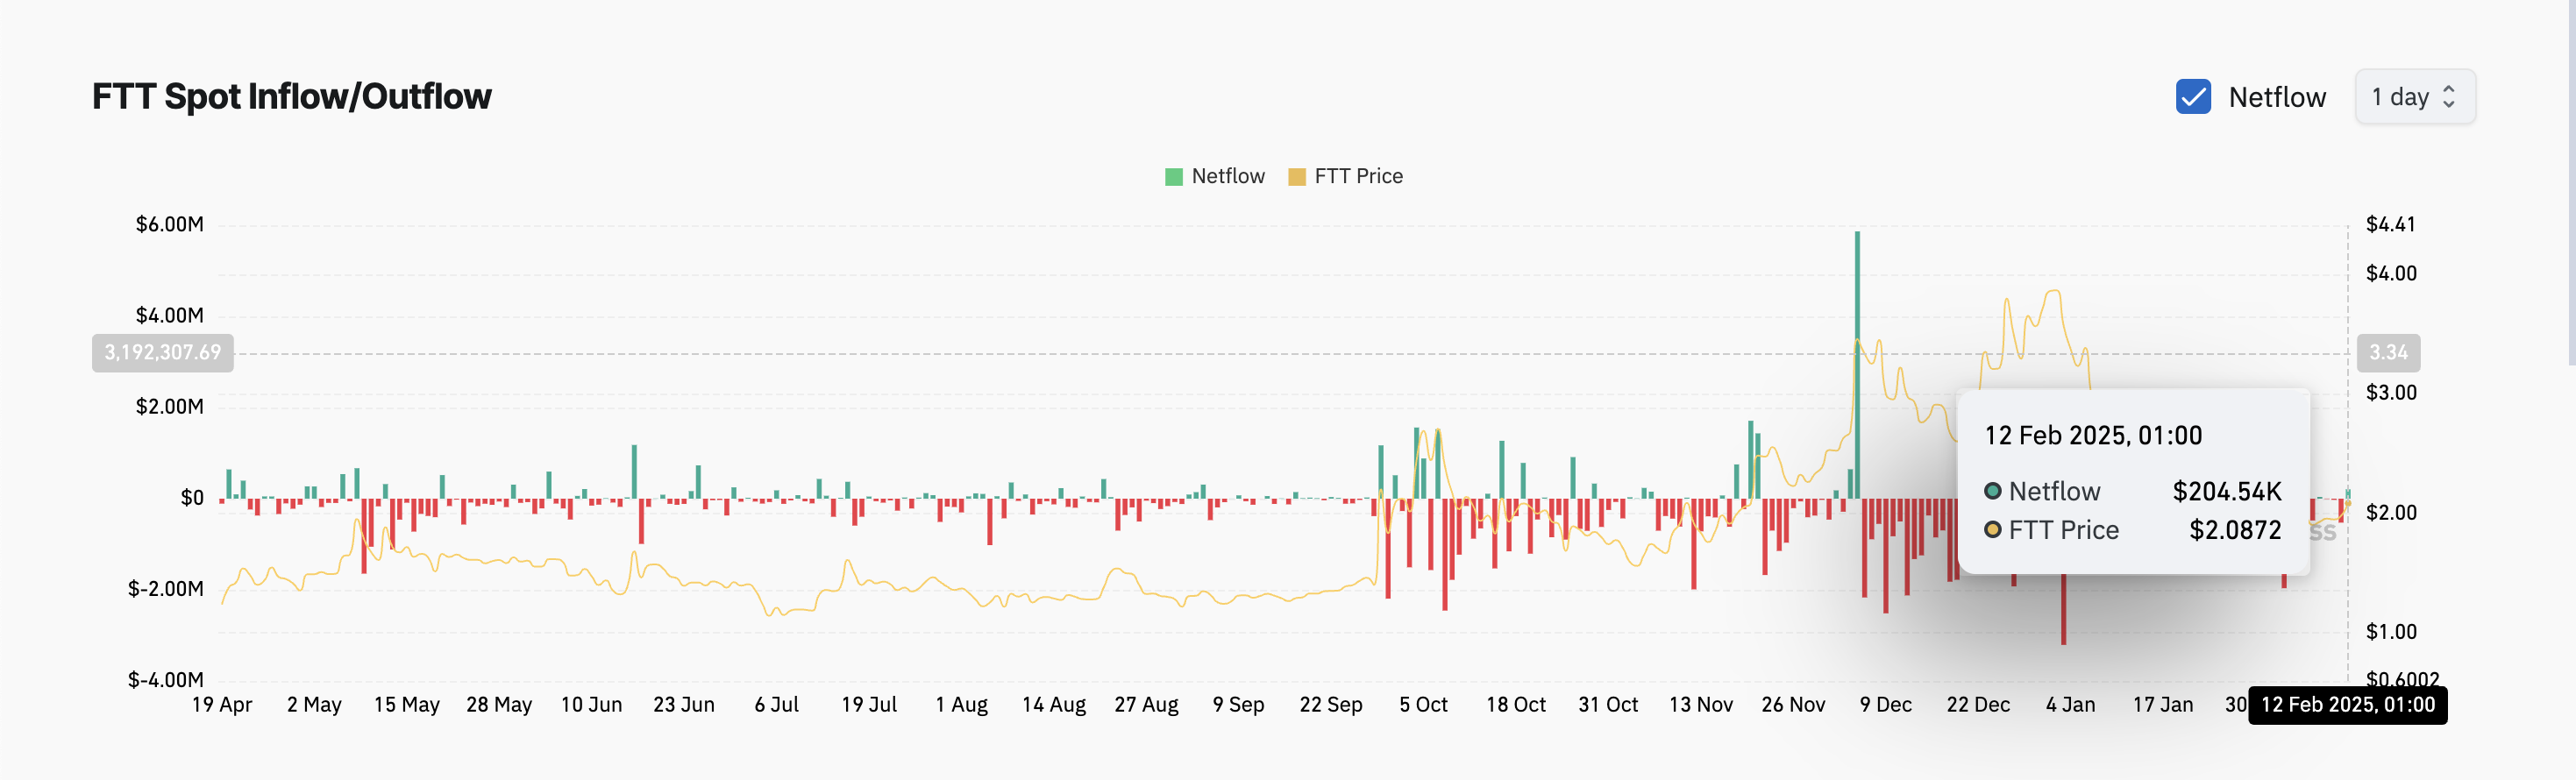Click the 3.34 price crosshair label
The image size is (2576, 780).
pyautogui.click(x=2388, y=353)
